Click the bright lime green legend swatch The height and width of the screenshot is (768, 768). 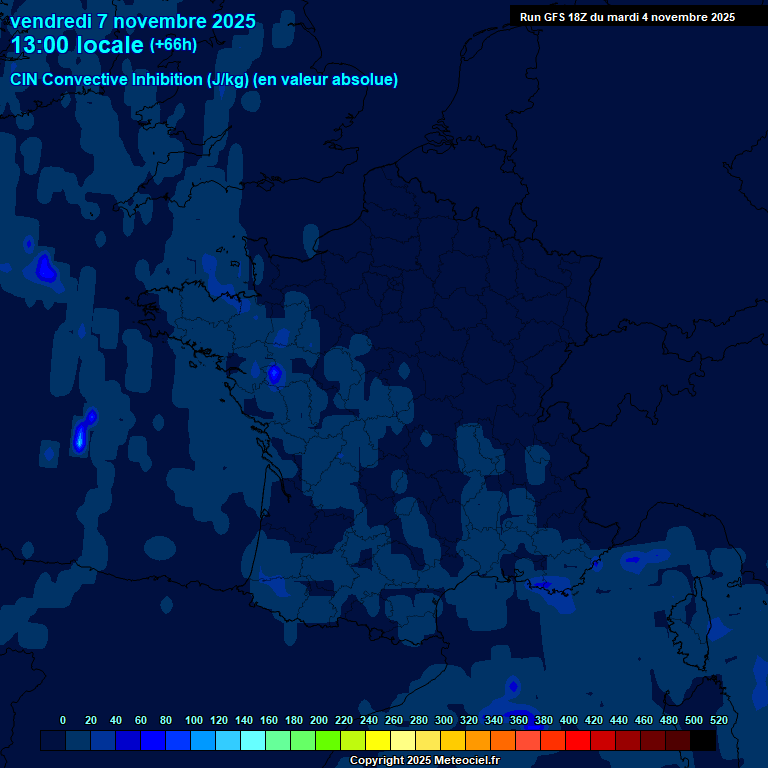pos(328,741)
